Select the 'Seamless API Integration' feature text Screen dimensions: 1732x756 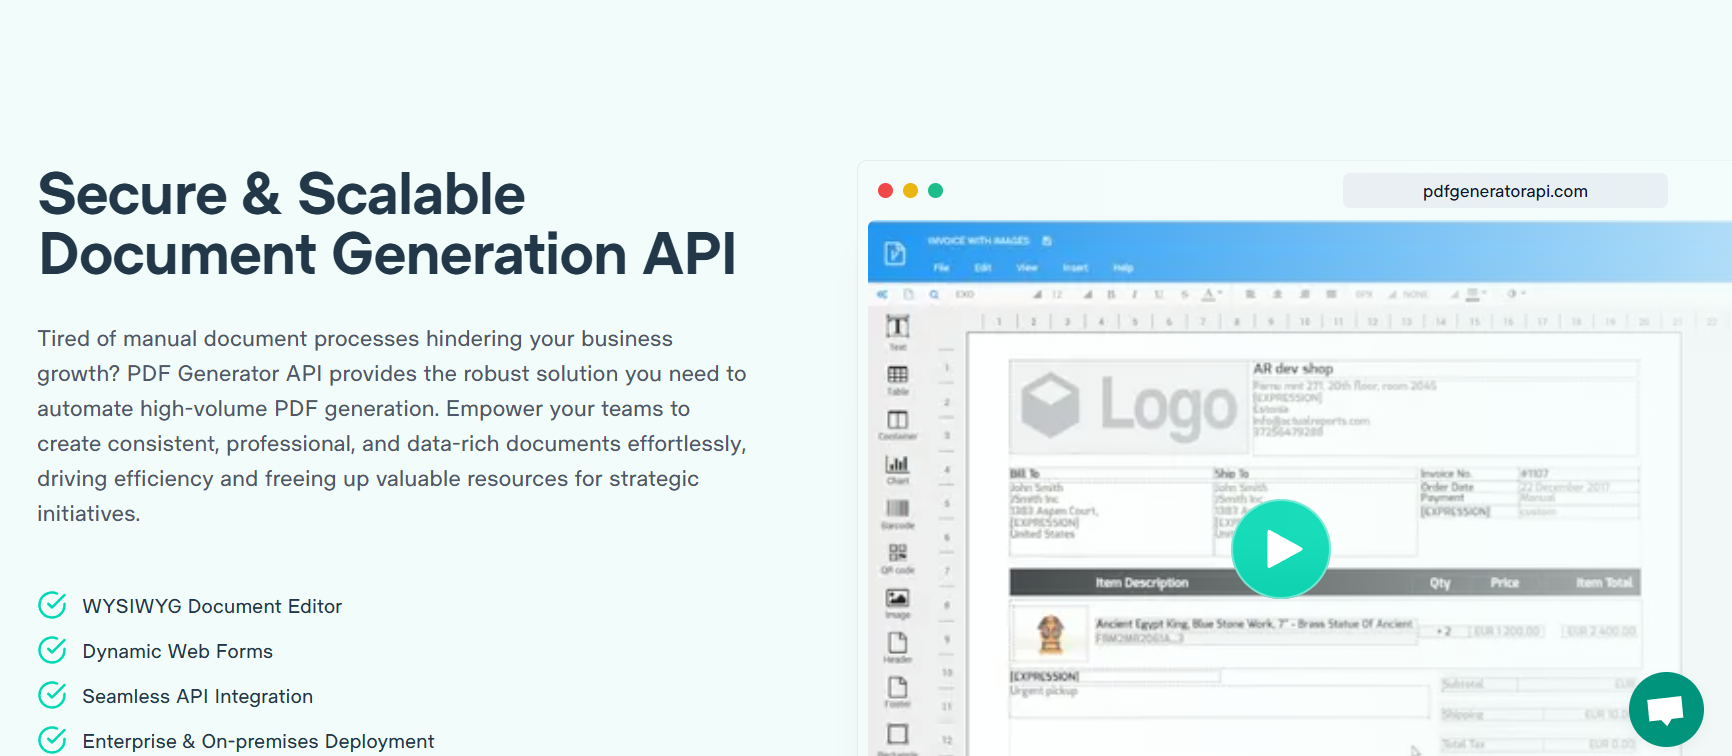[x=197, y=696]
